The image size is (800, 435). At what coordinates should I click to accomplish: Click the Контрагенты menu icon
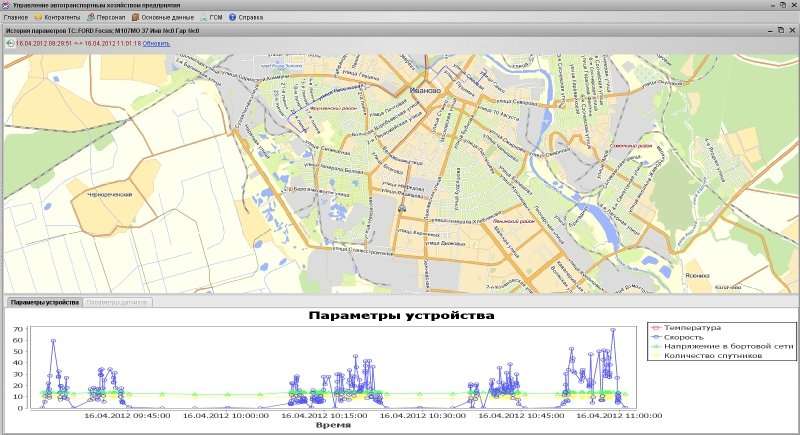38,17
